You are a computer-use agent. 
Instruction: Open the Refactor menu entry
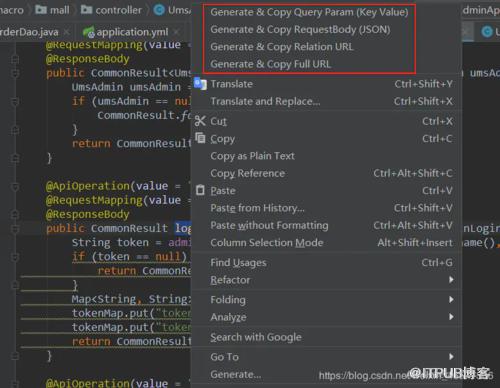coord(230,280)
